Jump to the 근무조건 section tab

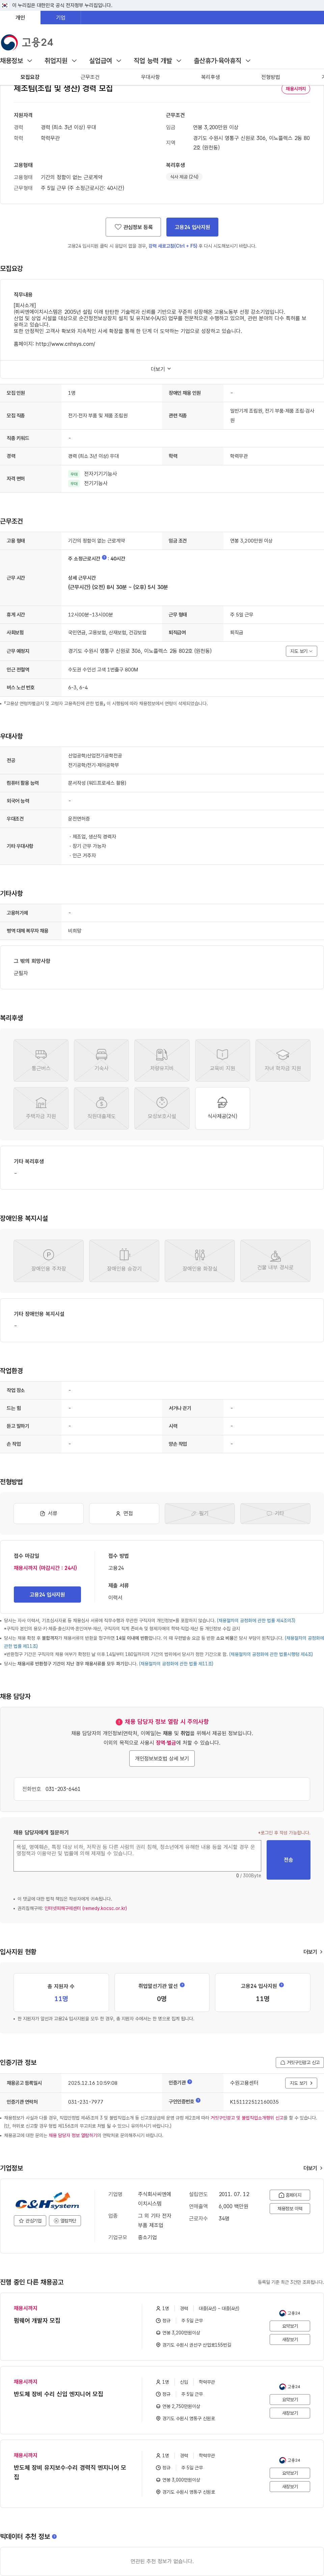[x=90, y=77]
